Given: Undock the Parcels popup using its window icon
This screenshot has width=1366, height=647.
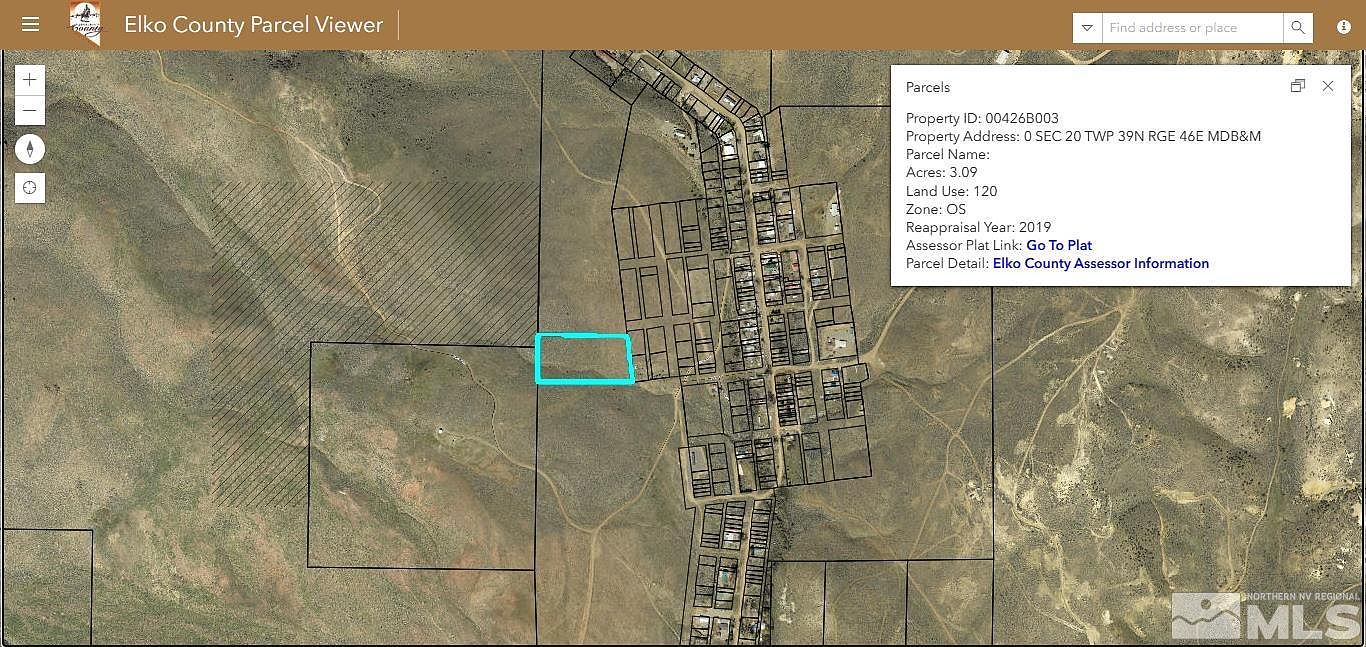Looking at the screenshot, I should click(x=1297, y=86).
